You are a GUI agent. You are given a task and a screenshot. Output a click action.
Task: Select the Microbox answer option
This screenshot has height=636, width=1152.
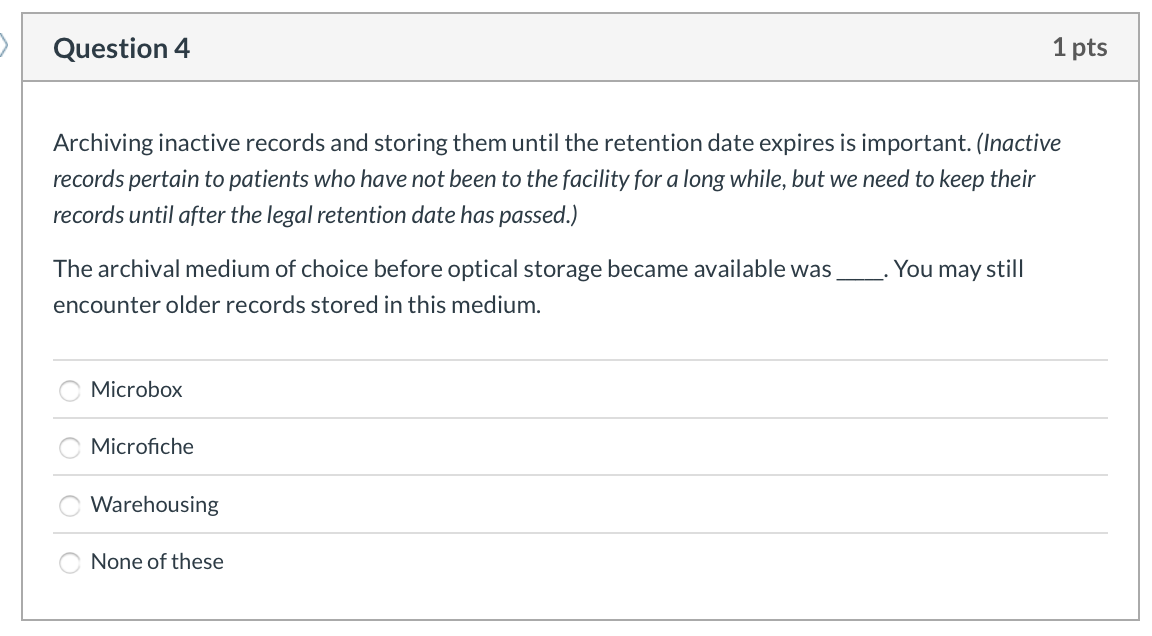[69, 391]
